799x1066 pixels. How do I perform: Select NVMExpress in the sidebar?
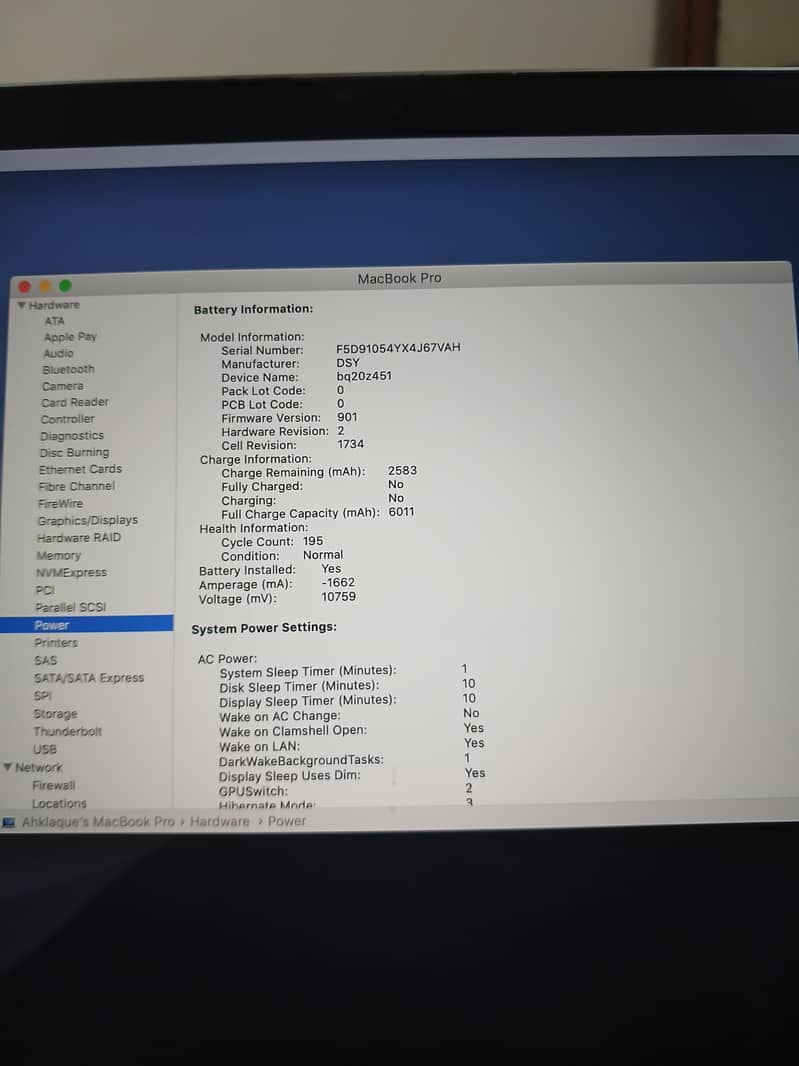[x=71, y=572]
